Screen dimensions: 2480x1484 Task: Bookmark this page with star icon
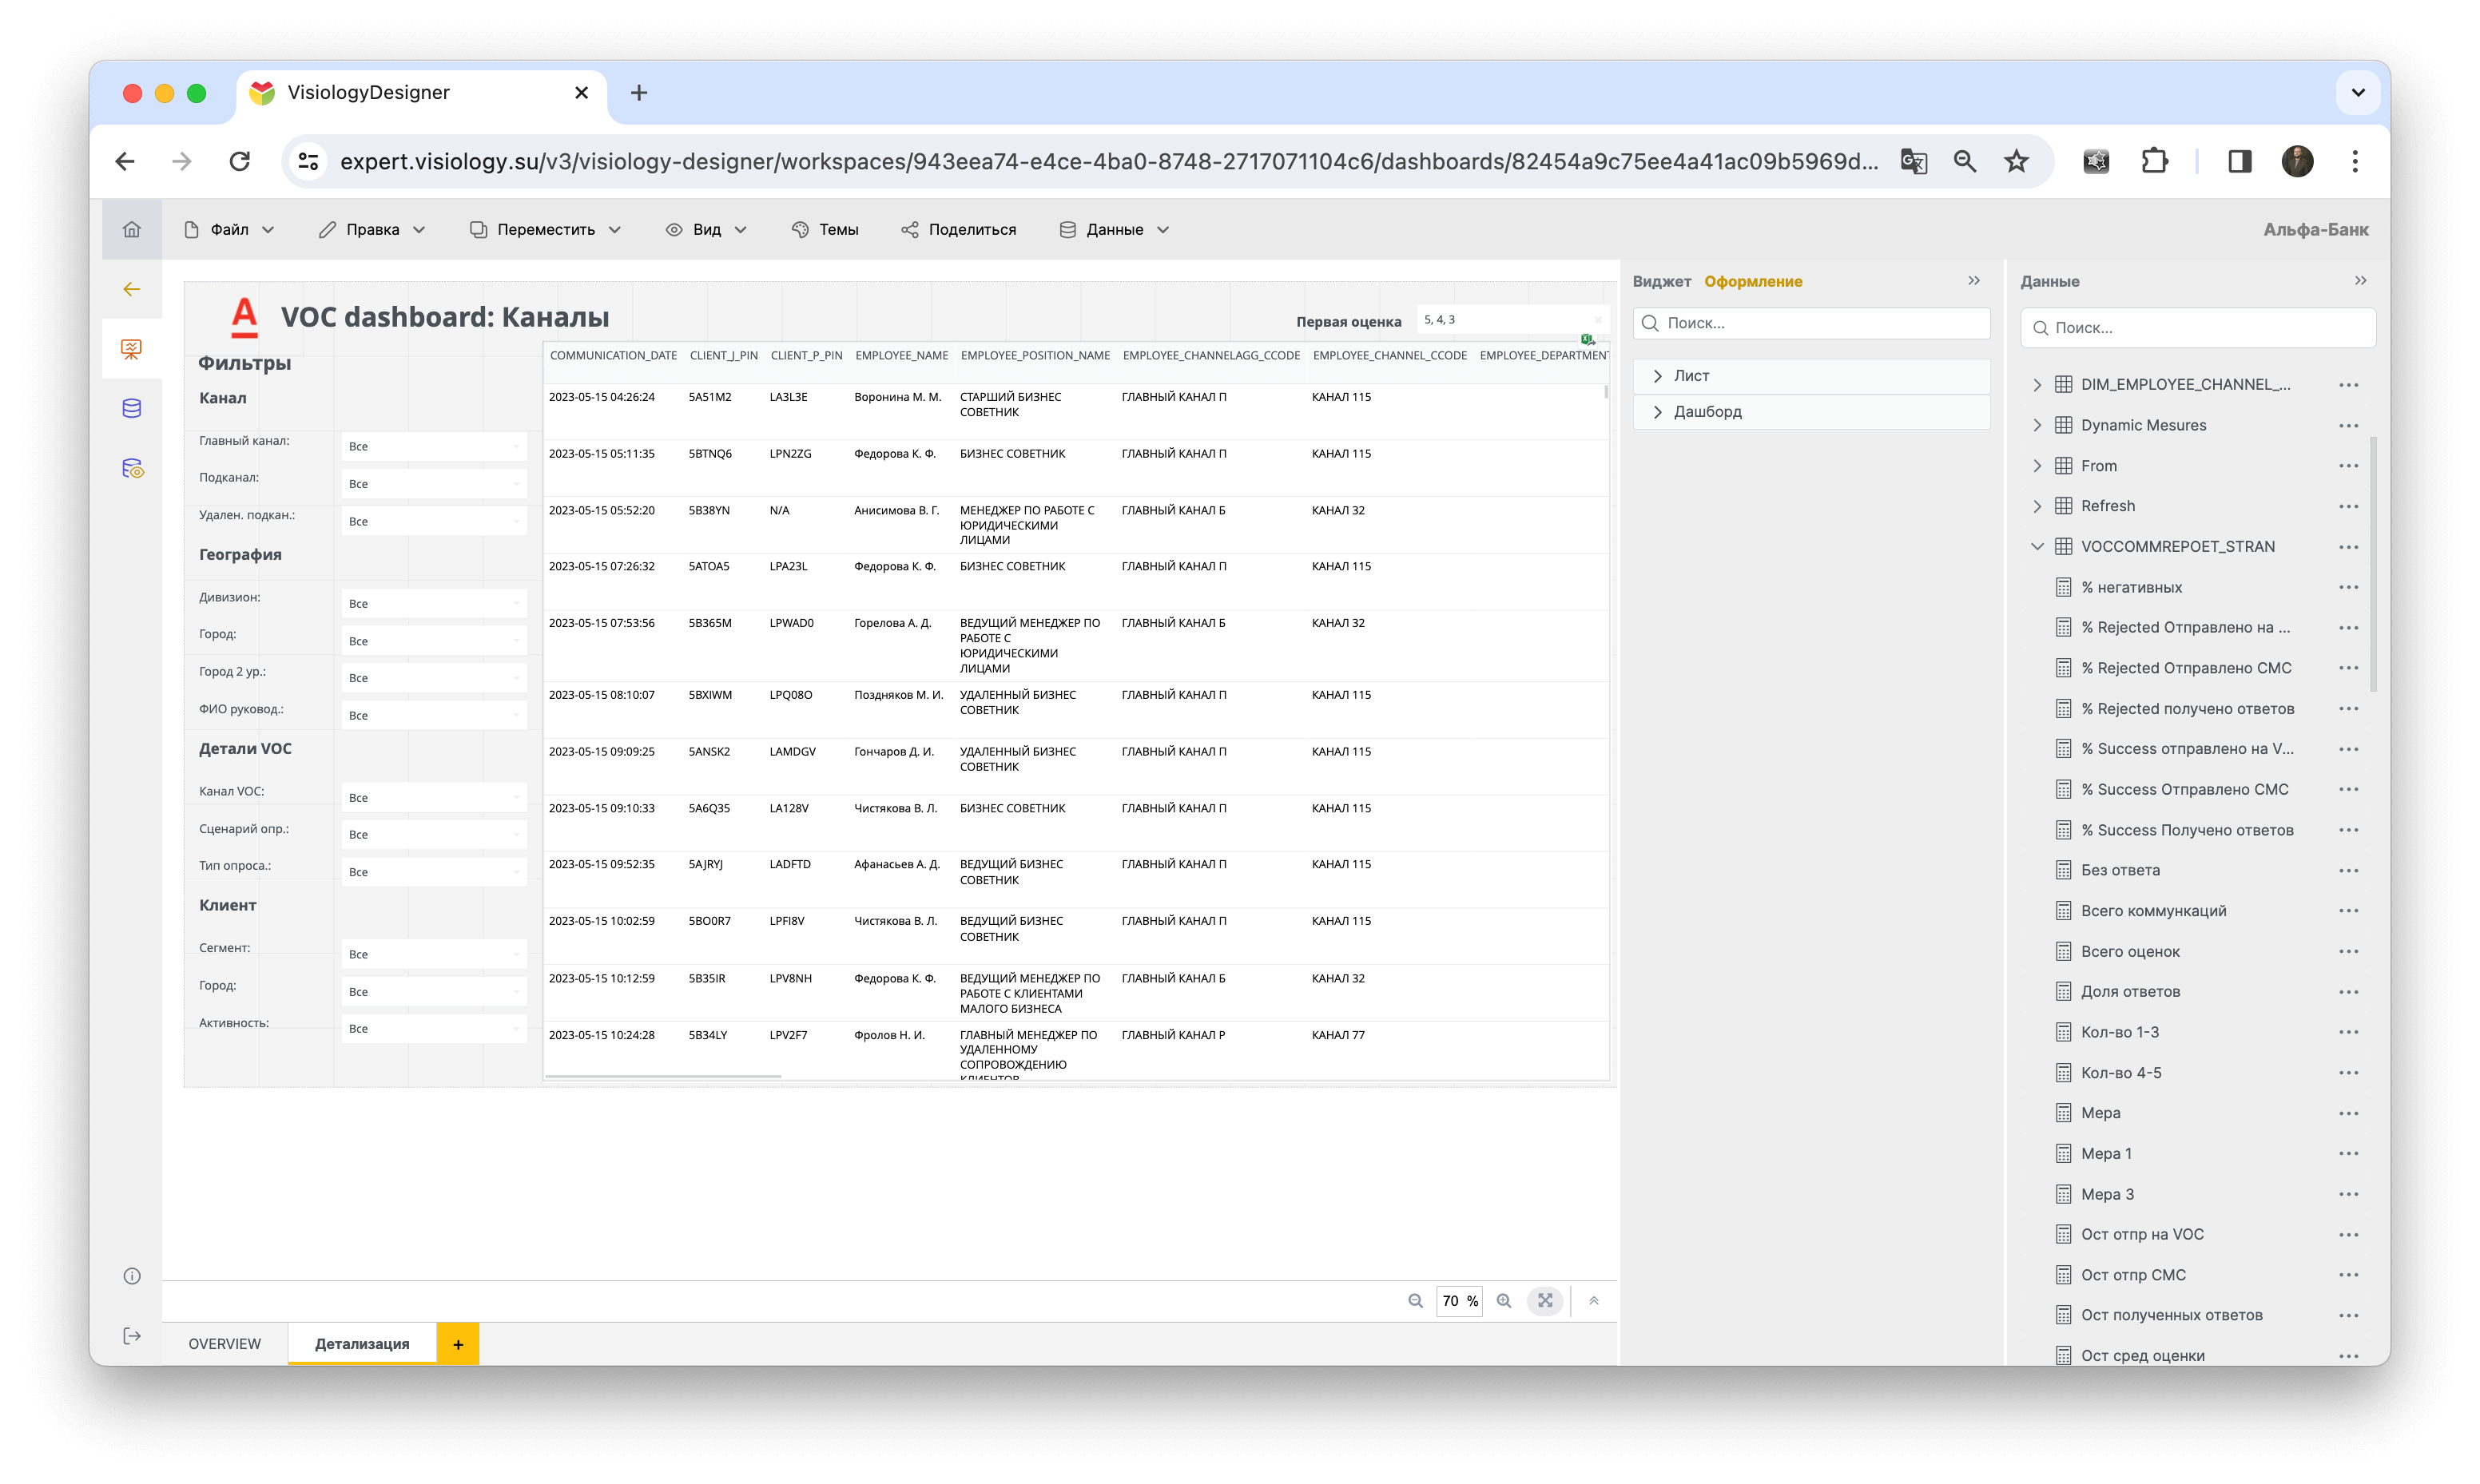[x=2016, y=161]
